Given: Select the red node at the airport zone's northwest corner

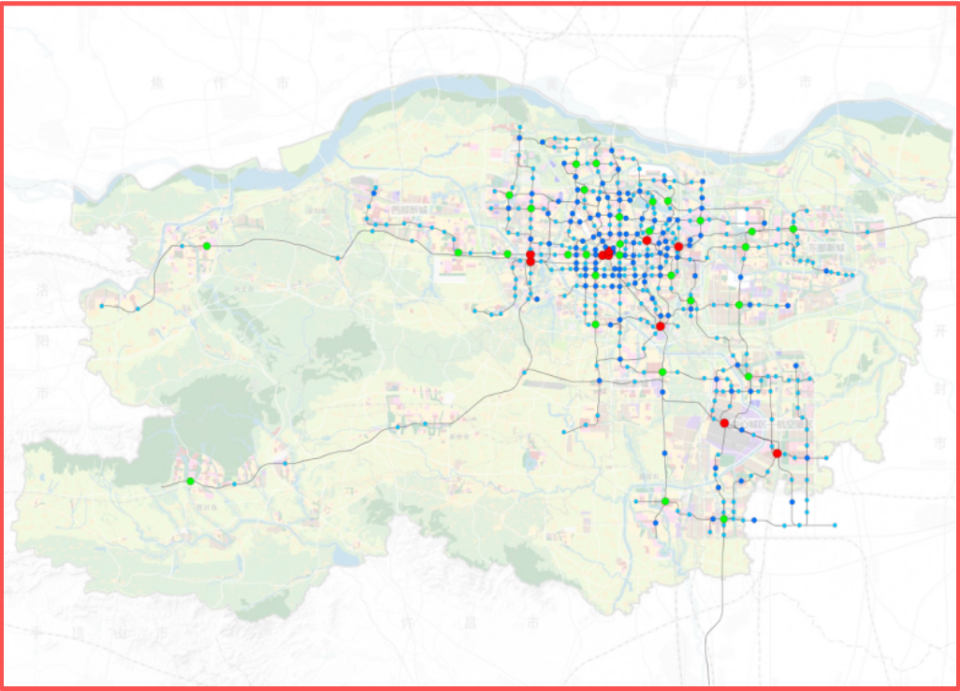Looking at the screenshot, I should (724, 423).
